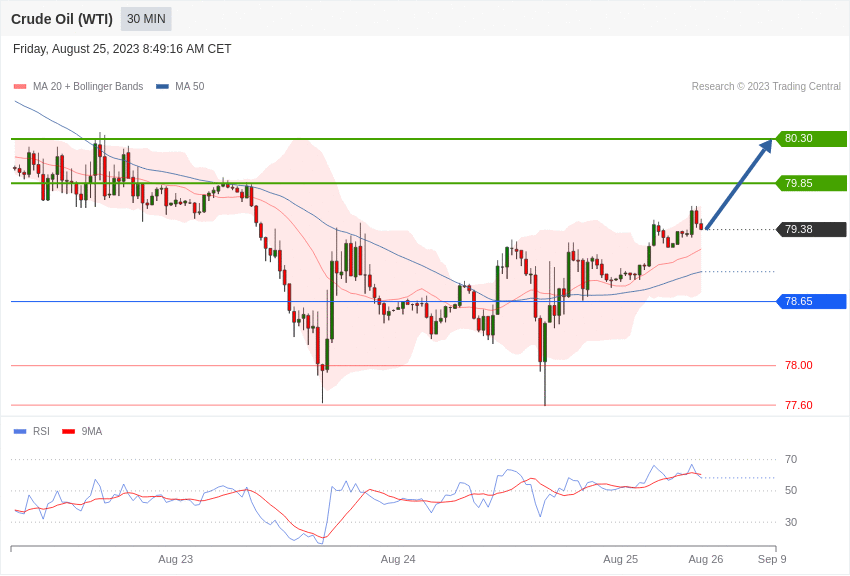
Task: Click the 80.30 green resistance label
Action: tap(812, 139)
